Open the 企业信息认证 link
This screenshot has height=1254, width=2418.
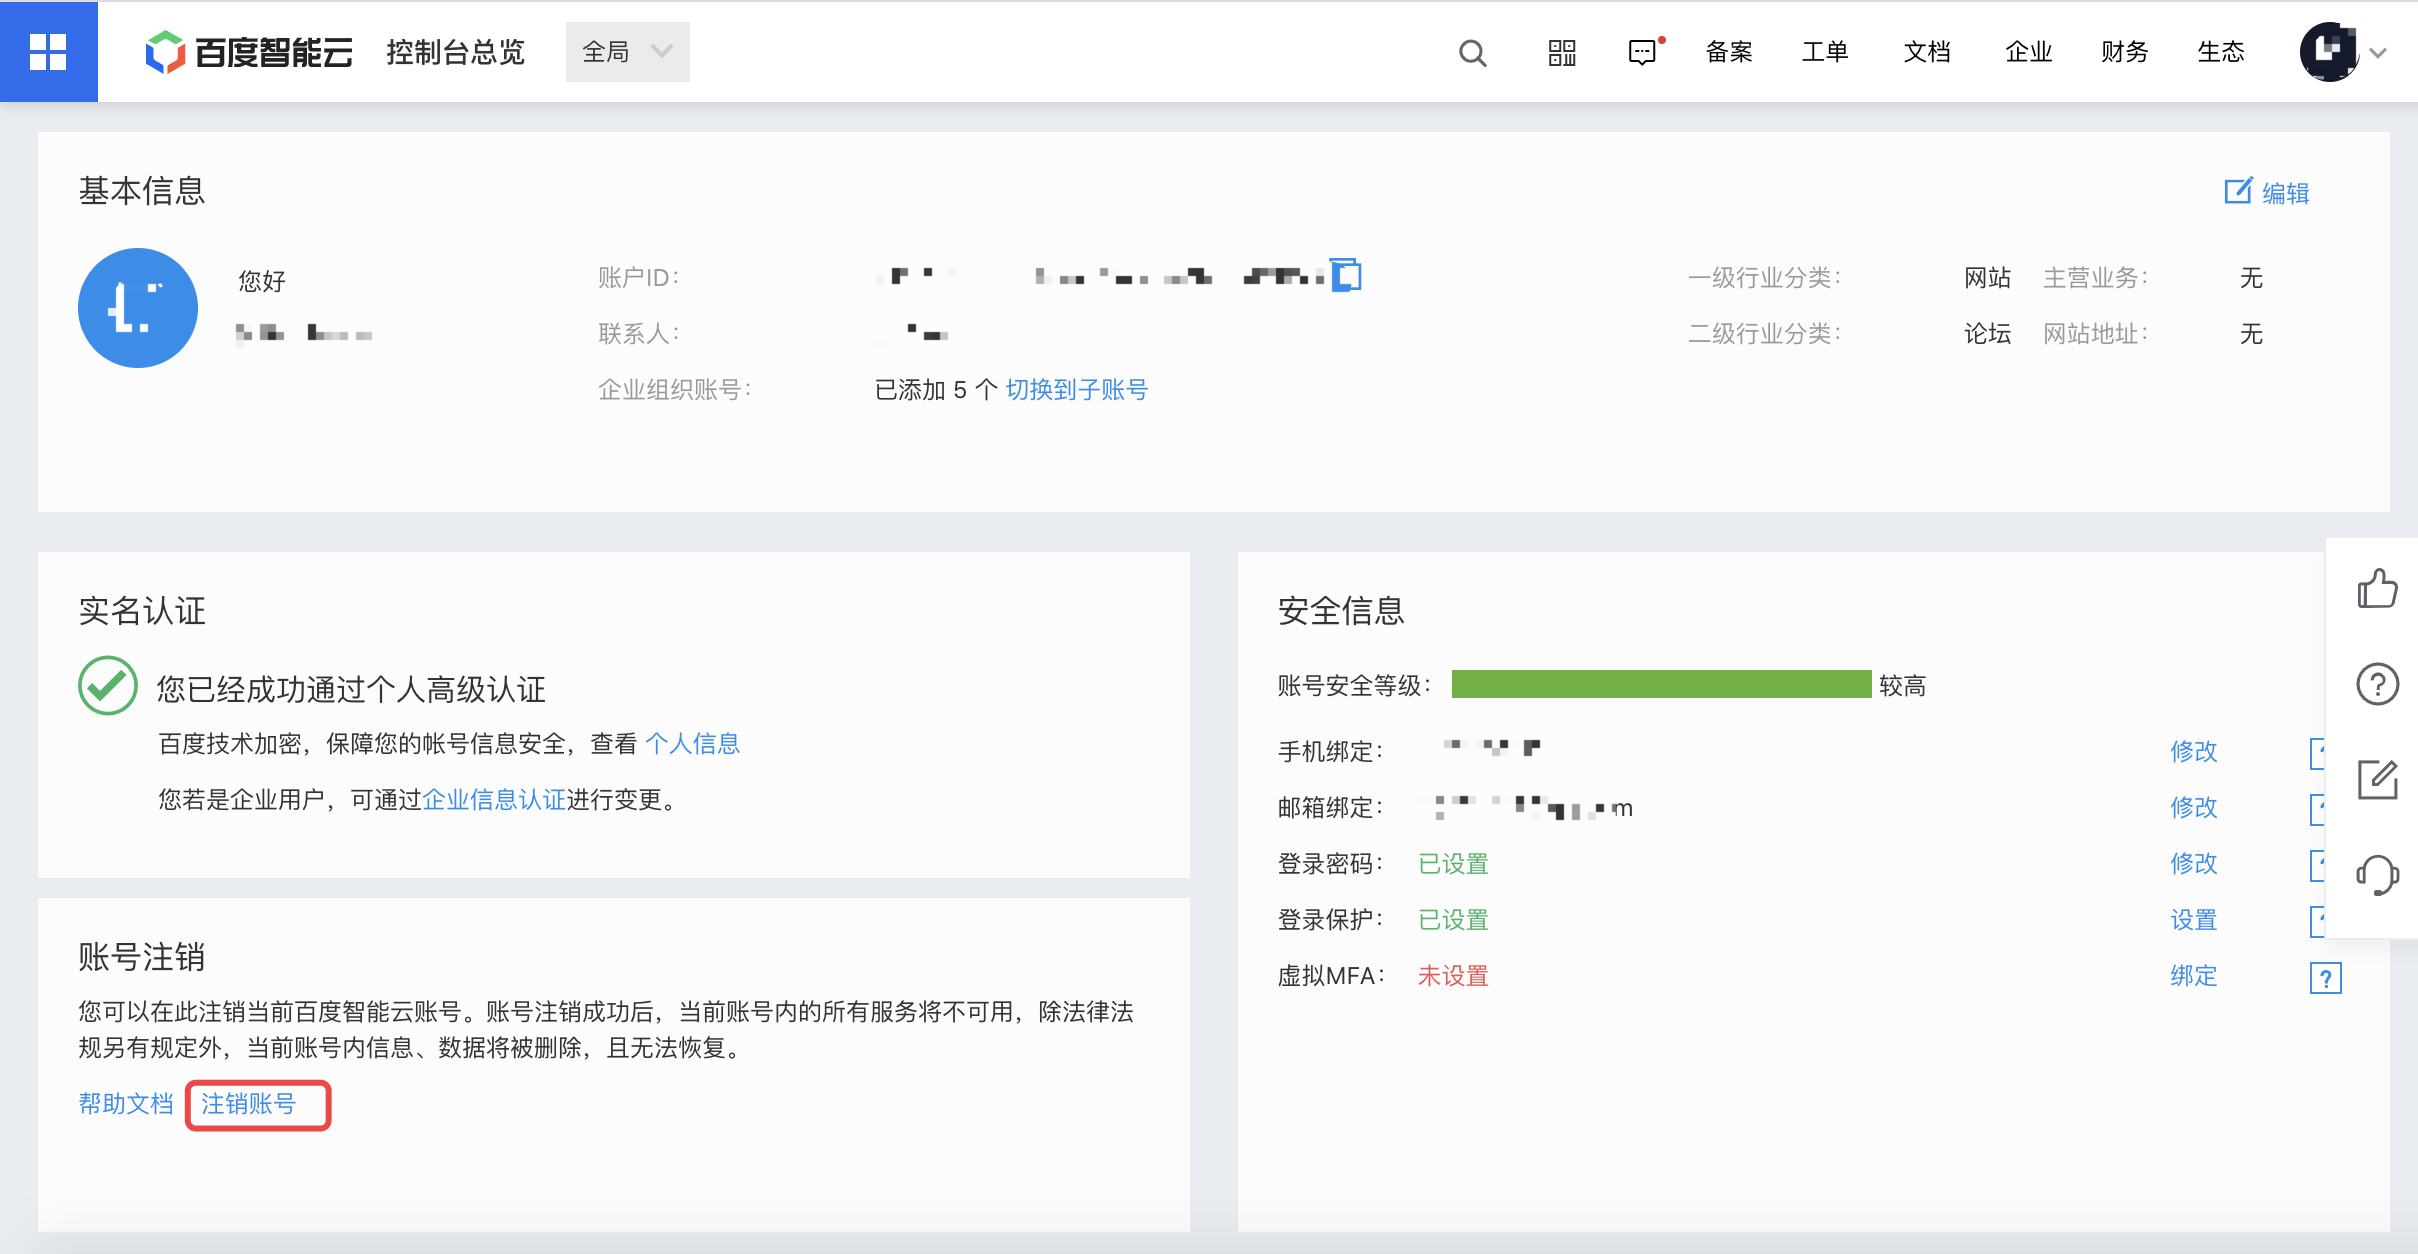click(x=494, y=800)
